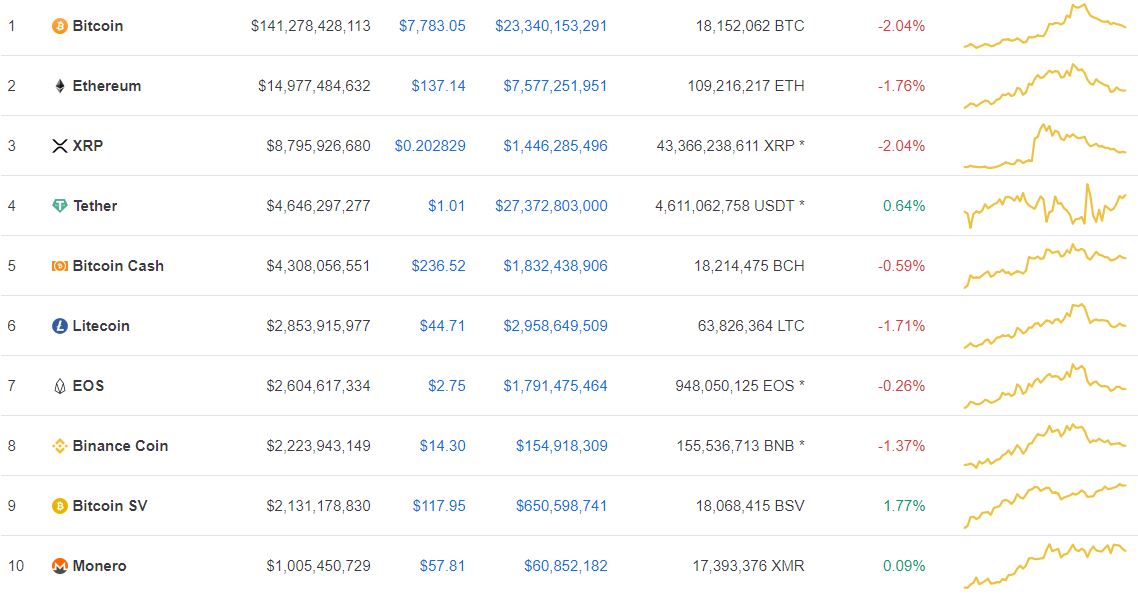Open the Bitcoin Cash name link

tap(118, 267)
